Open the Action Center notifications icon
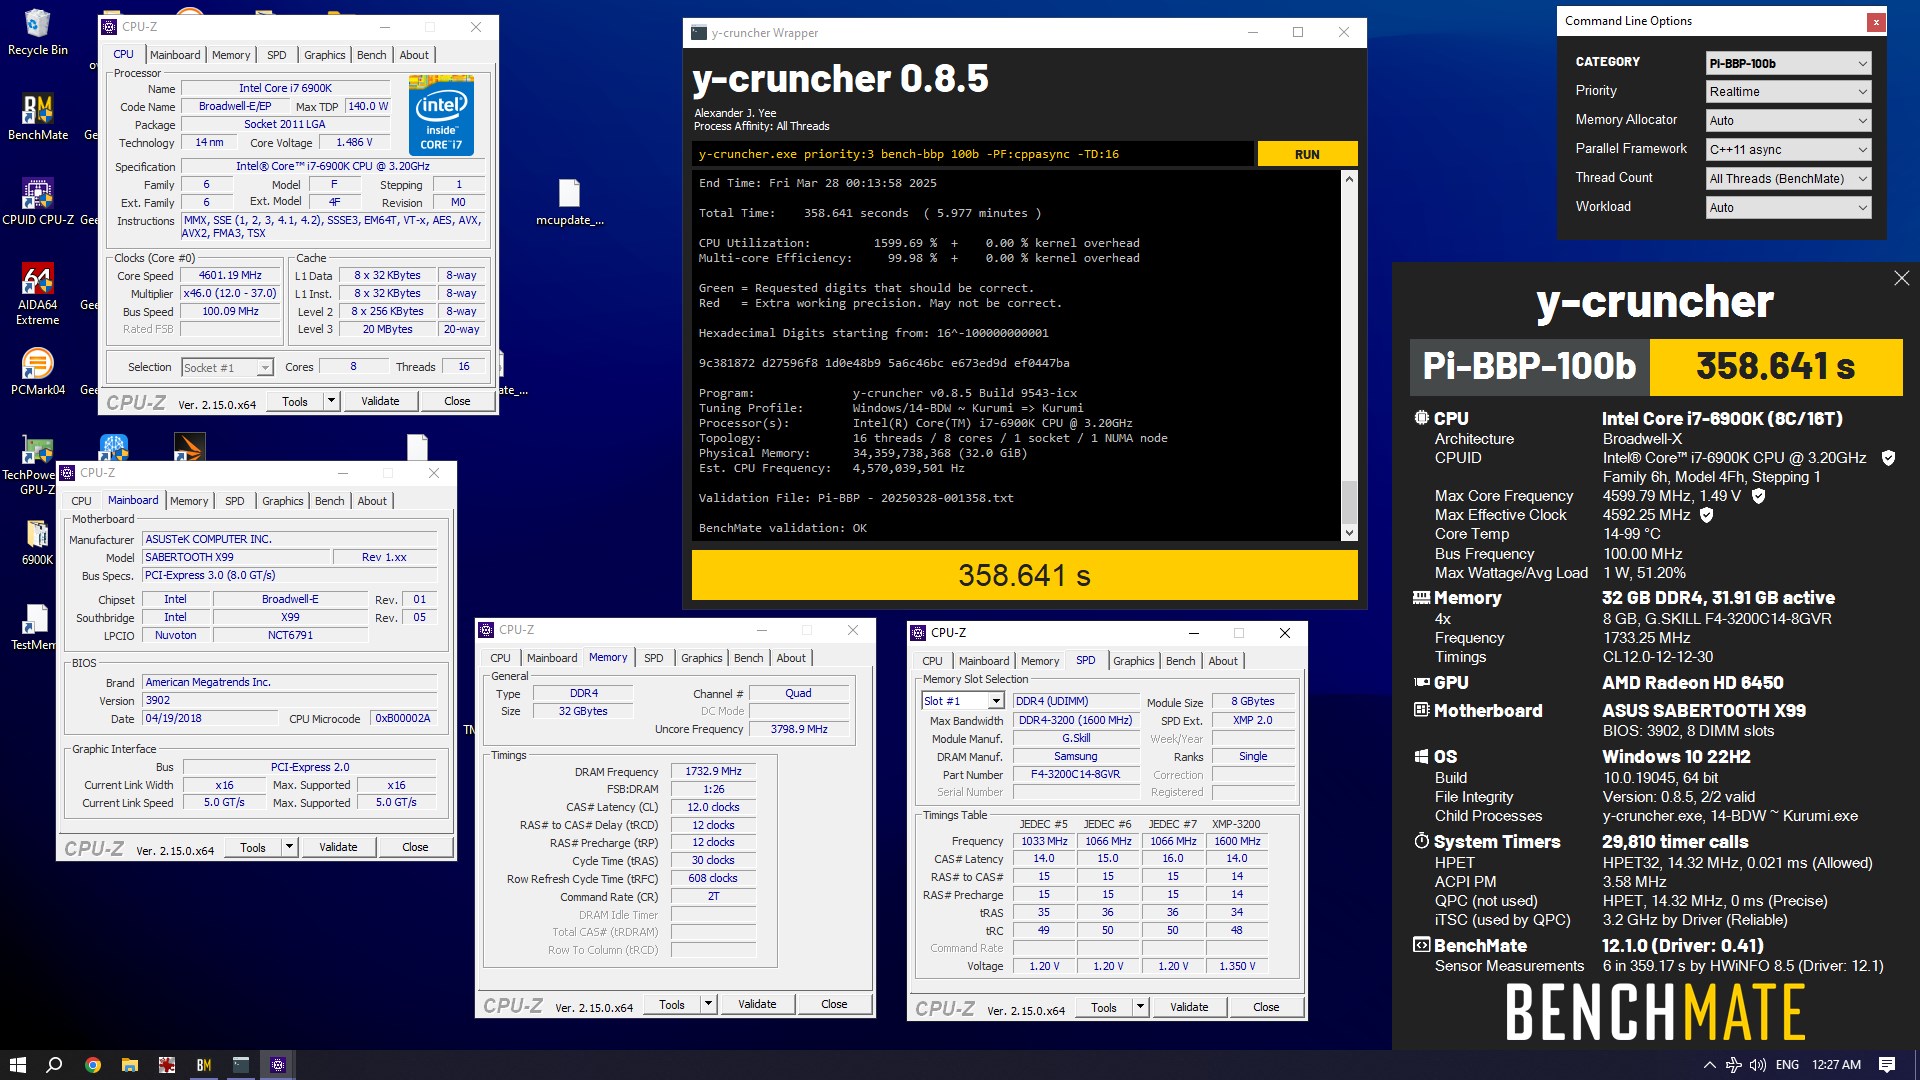The width and height of the screenshot is (1920, 1080). click(1887, 1065)
